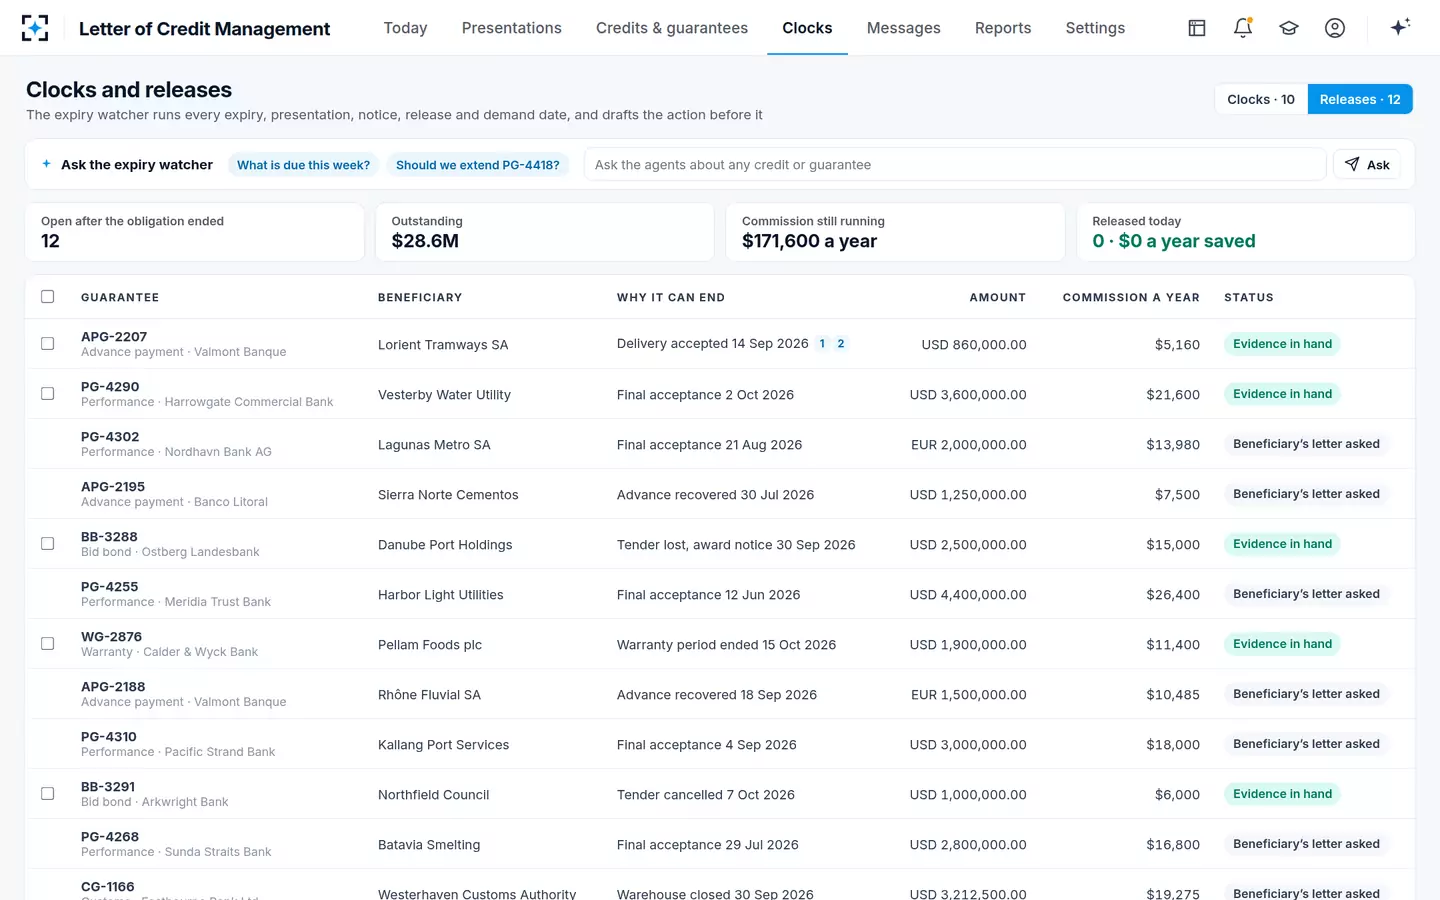Click the Batavia Smelting beneficiary cell
This screenshot has width=1440, height=900.
(x=429, y=845)
